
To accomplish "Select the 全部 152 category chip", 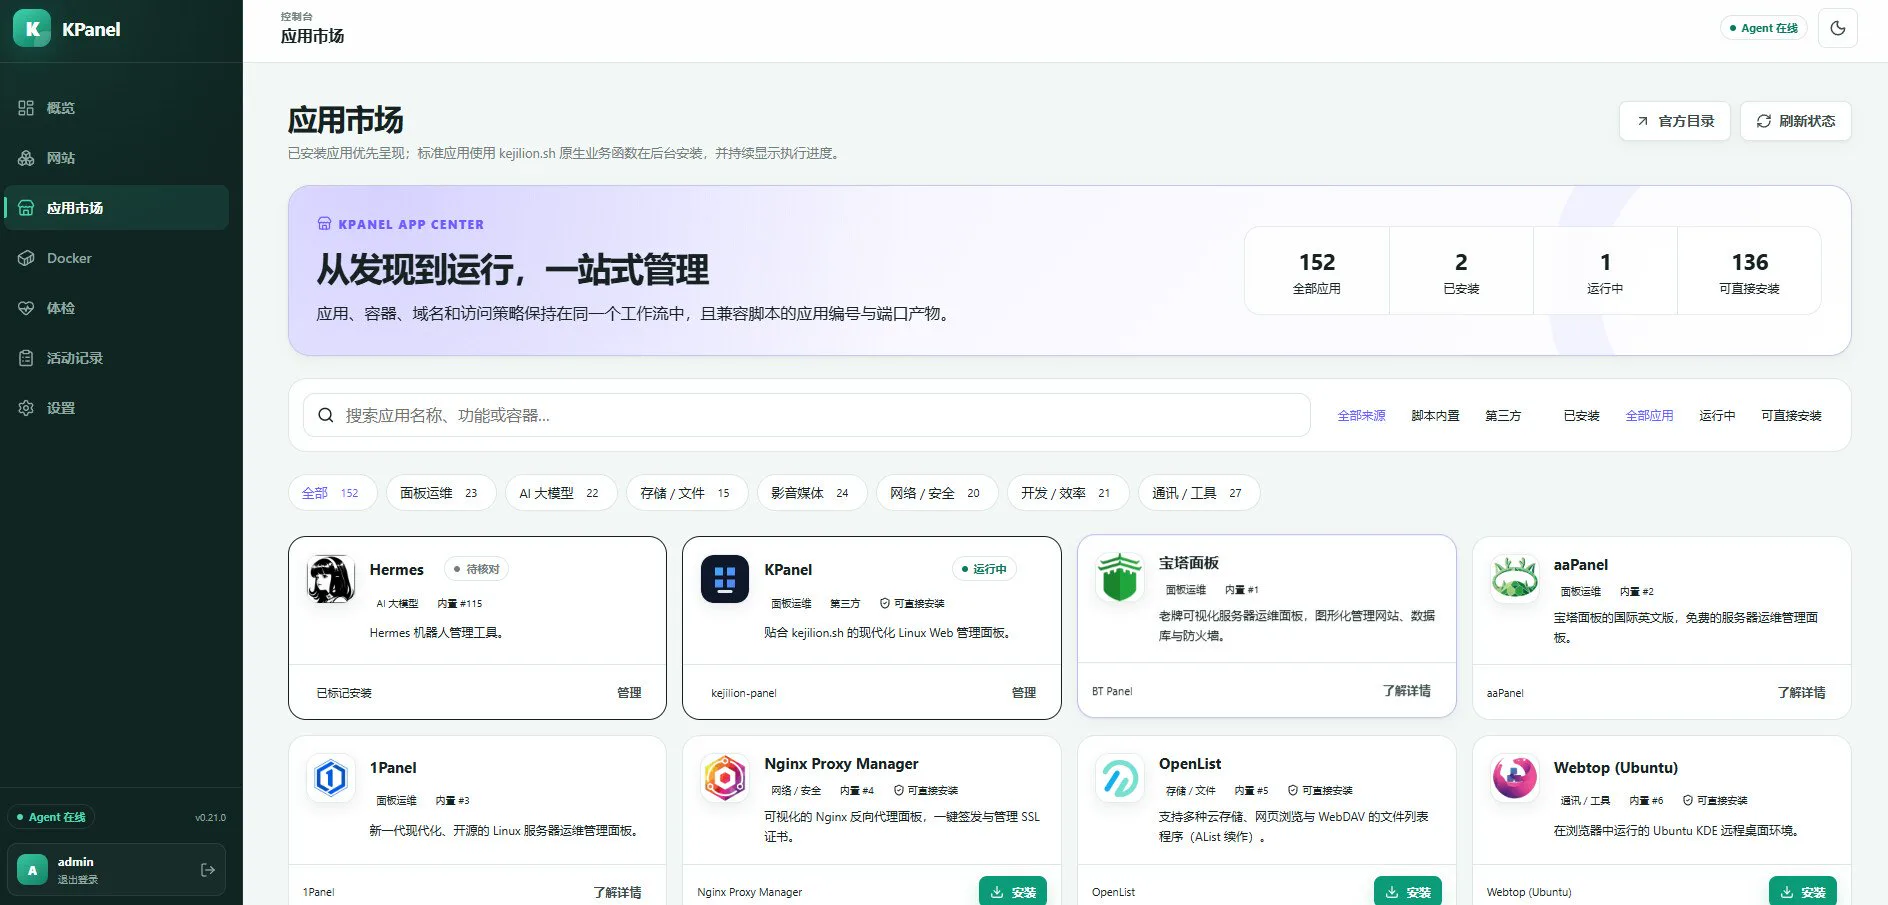I will (332, 493).
